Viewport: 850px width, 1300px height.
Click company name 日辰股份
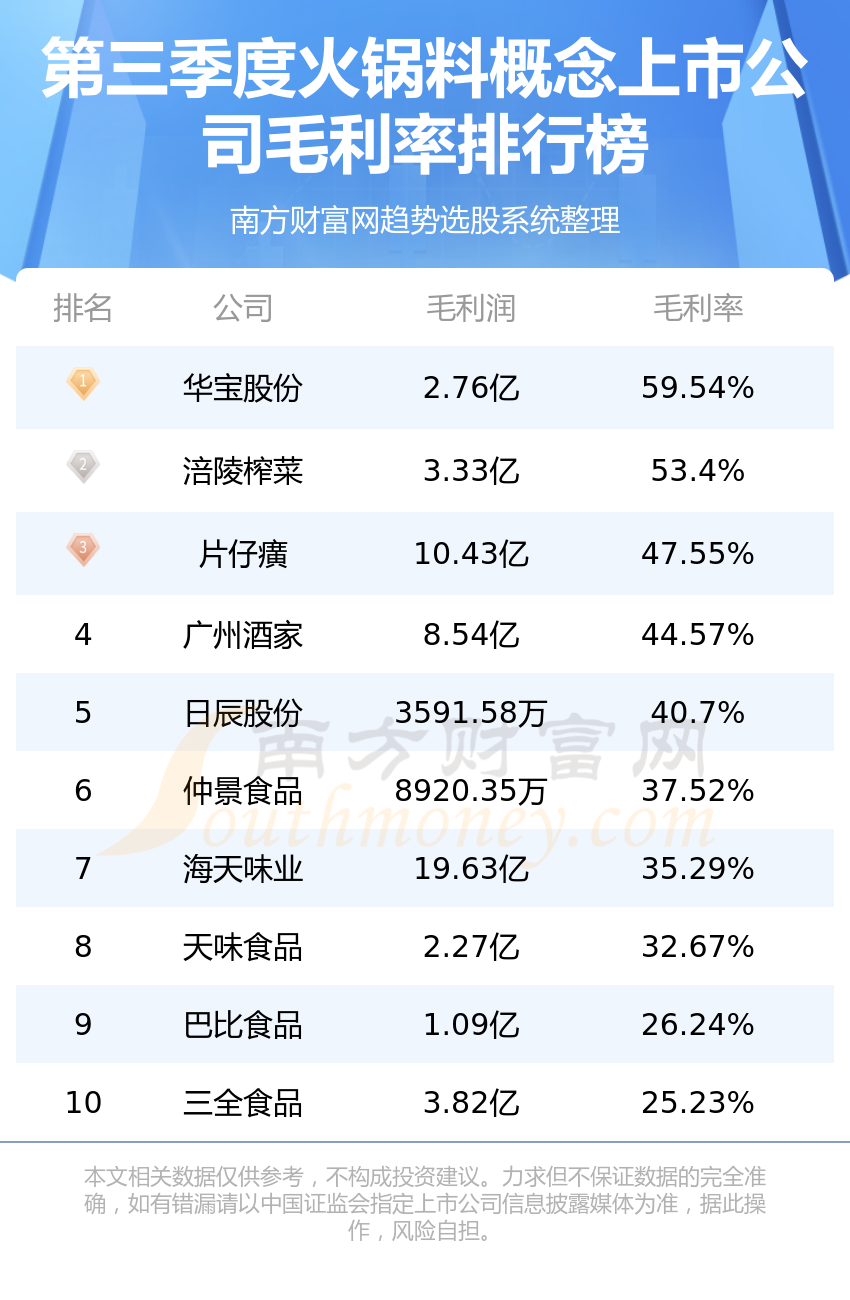(x=243, y=713)
